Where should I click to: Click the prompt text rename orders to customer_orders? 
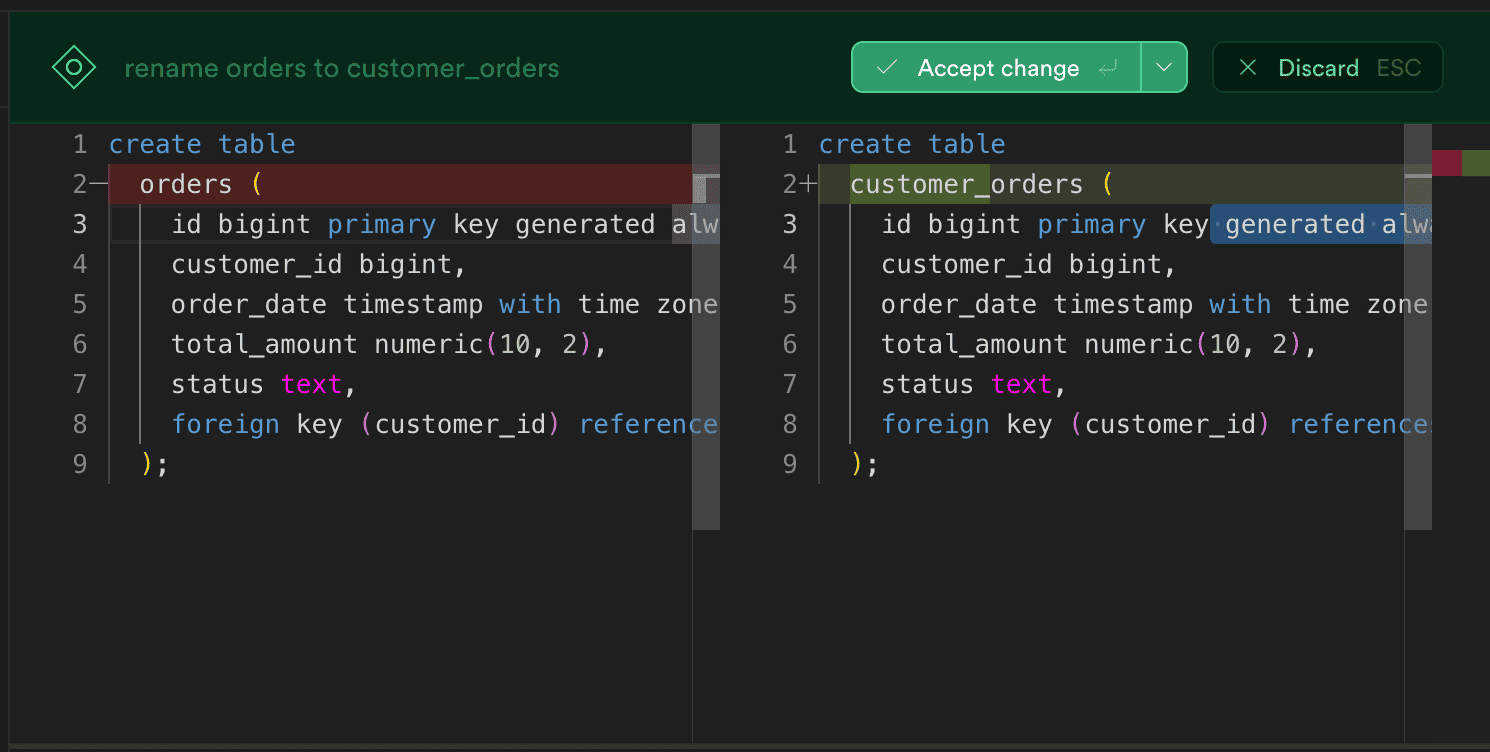click(341, 68)
